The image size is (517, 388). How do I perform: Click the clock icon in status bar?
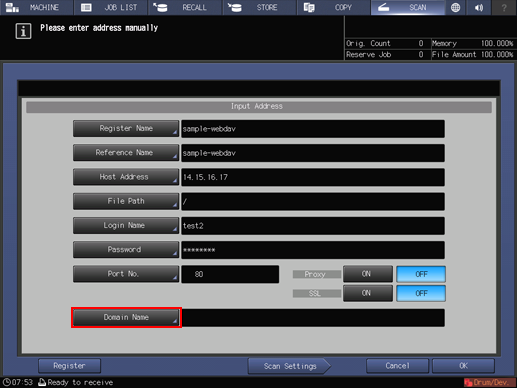coord(6,382)
